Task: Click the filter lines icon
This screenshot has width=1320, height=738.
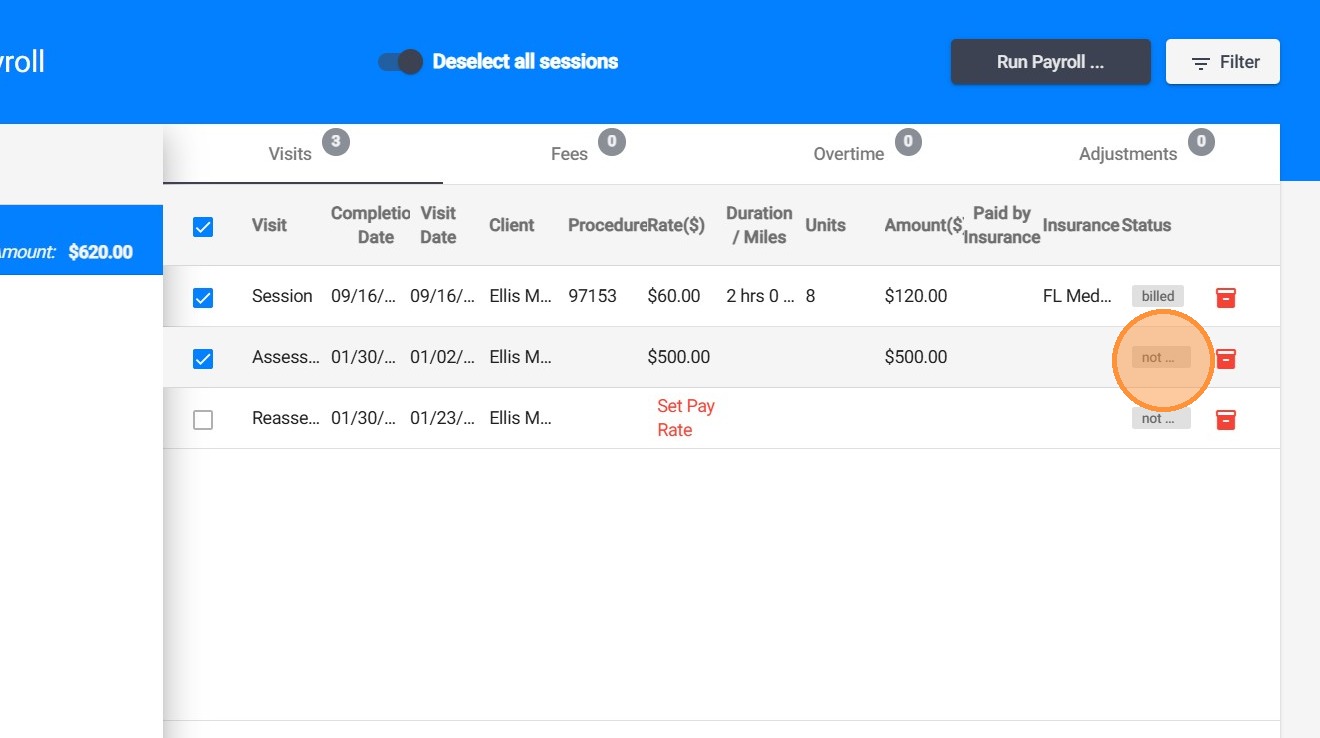Action: pos(1201,63)
